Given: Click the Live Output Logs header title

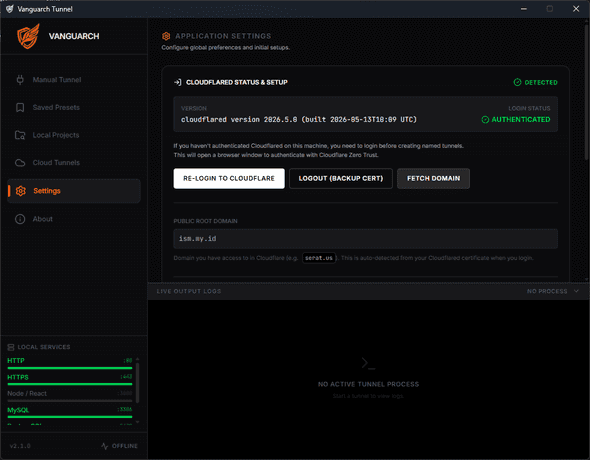Looking at the screenshot, I should click(189, 291).
